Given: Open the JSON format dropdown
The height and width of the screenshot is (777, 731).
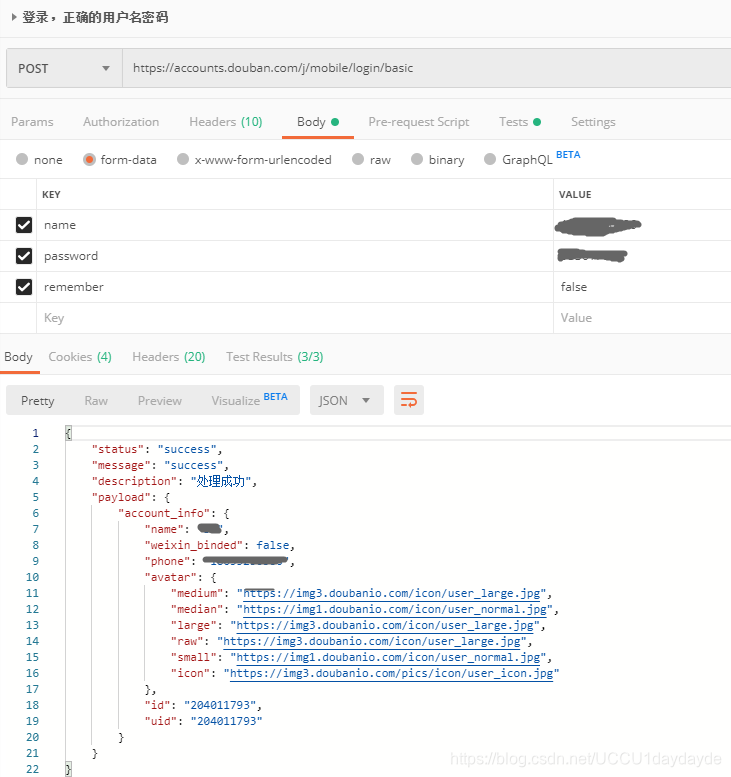Looking at the screenshot, I should click(x=346, y=400).
